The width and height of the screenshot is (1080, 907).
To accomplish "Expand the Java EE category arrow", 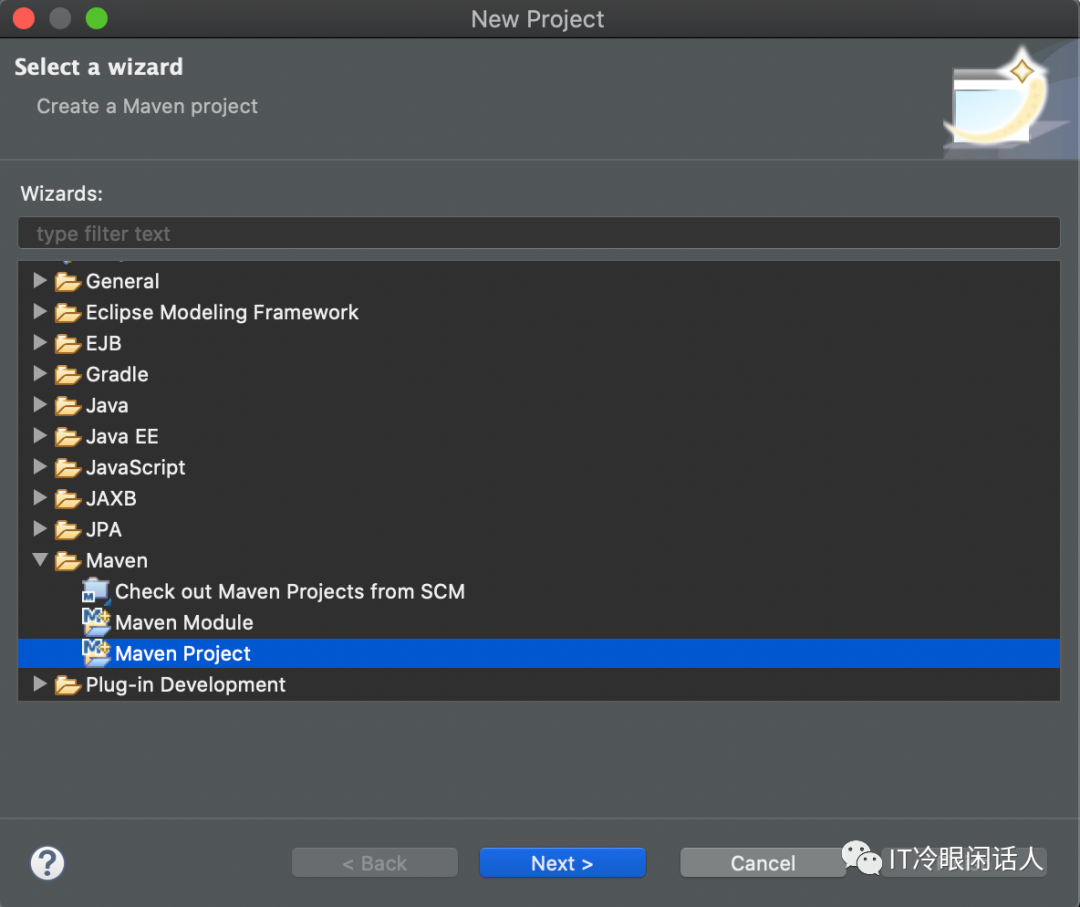I will tap(40, 435).
